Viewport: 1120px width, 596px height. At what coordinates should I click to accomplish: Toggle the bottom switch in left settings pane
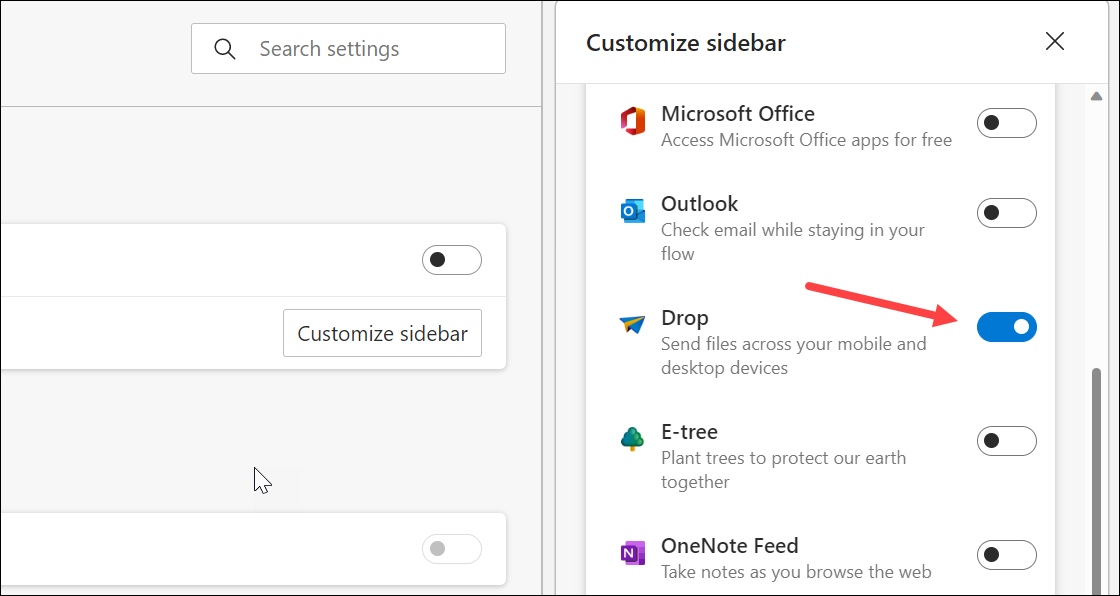point(451,548)
